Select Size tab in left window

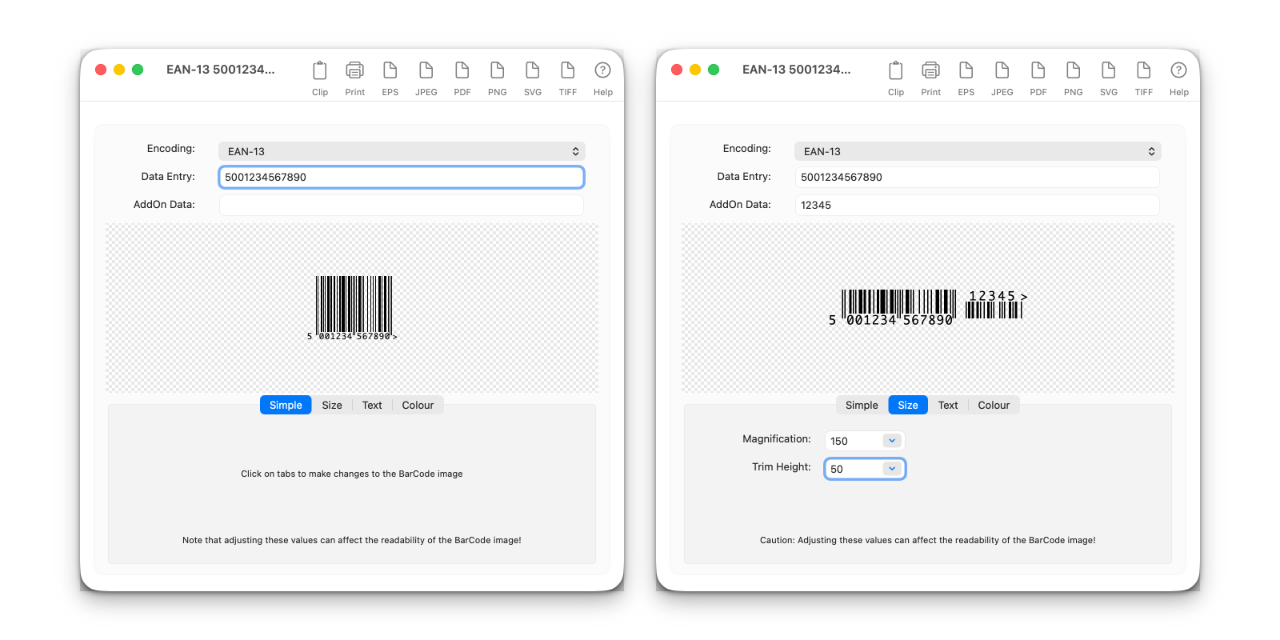(332, 405)
